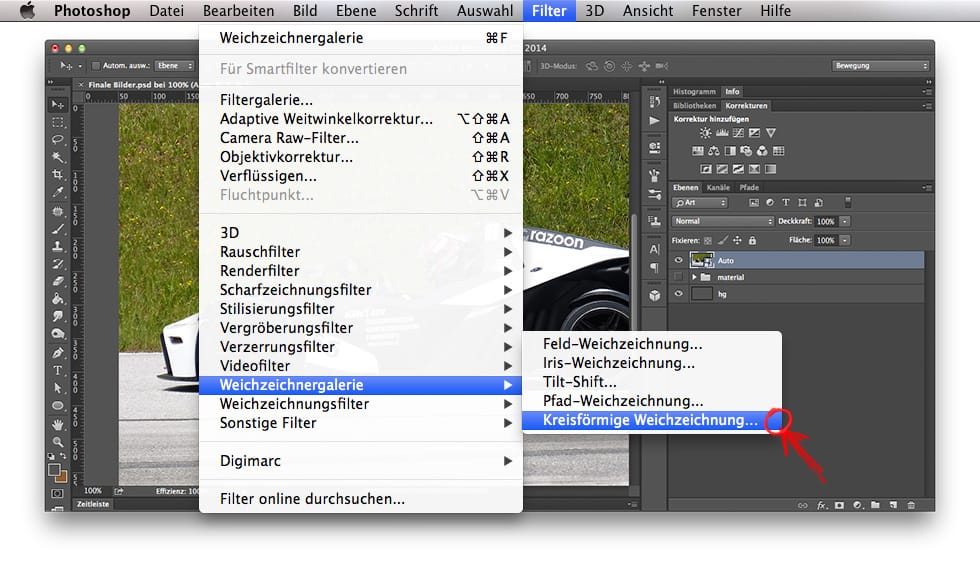Select the Eraser tool
Image resolution: width=980 pixels, height=585 pixels.
coord(58,281)
